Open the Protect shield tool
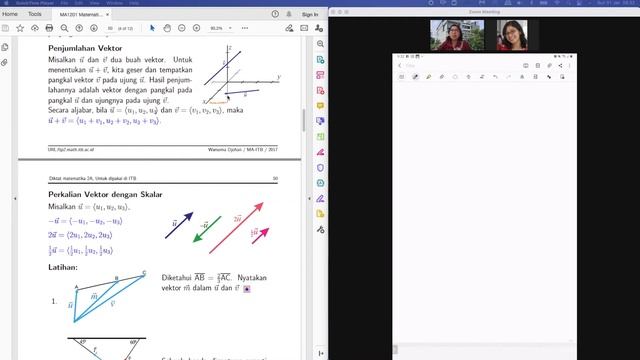Viewport: 640px width, 360px height. click(320, 168)
